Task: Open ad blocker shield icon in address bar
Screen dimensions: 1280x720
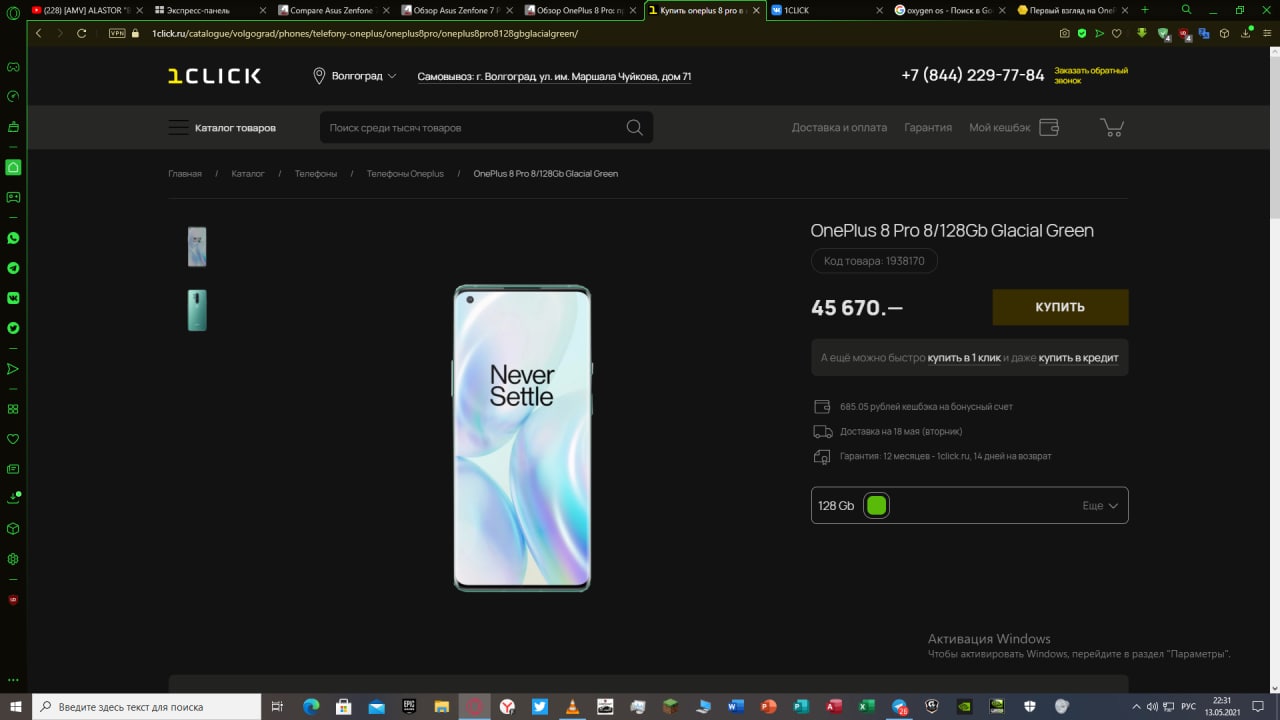Action: pos(1082,33)
